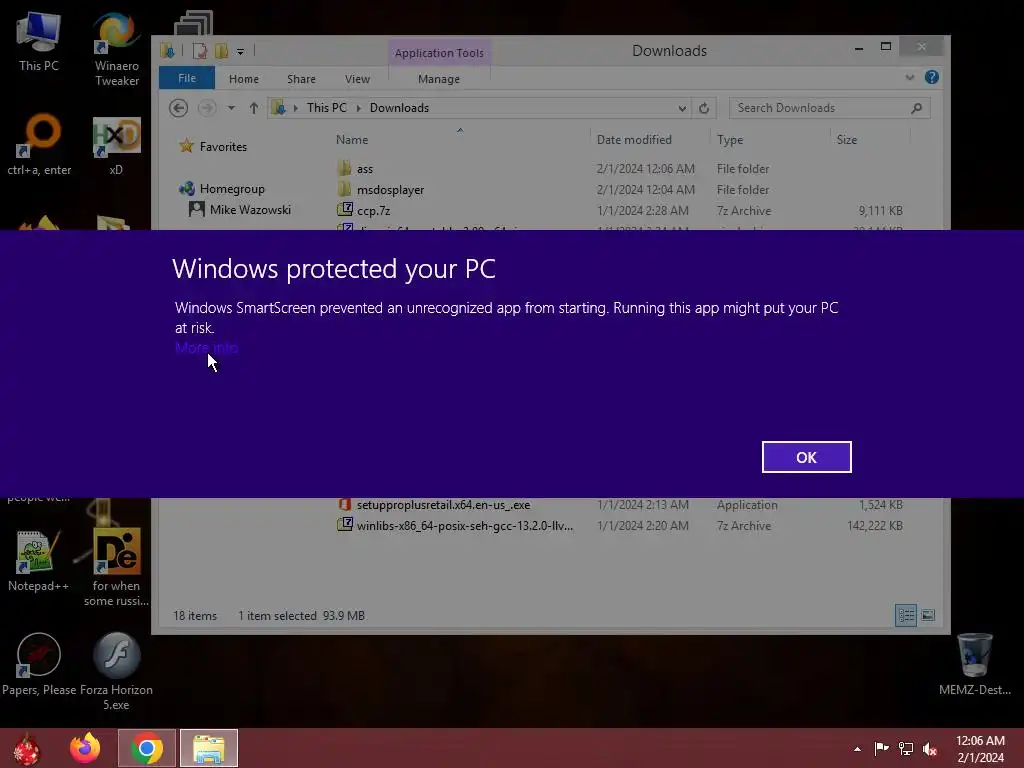Switch to the Home ribbon tab

[x=244, y=79]
